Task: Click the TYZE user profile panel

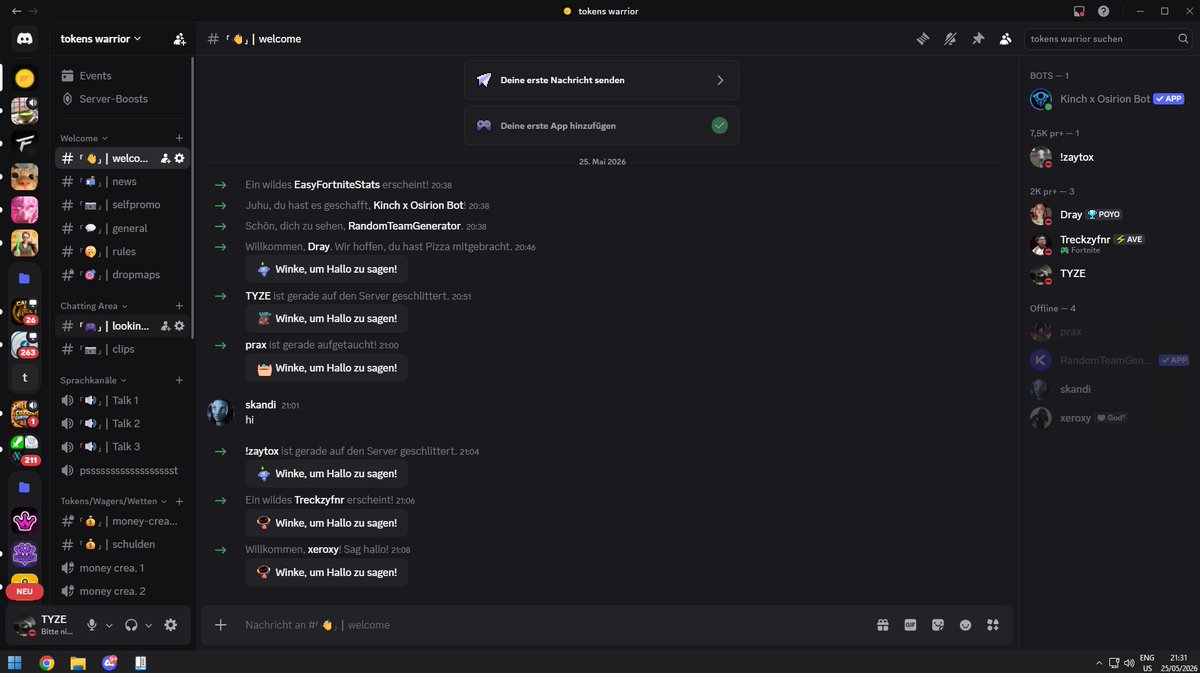Action: point(44,625)
